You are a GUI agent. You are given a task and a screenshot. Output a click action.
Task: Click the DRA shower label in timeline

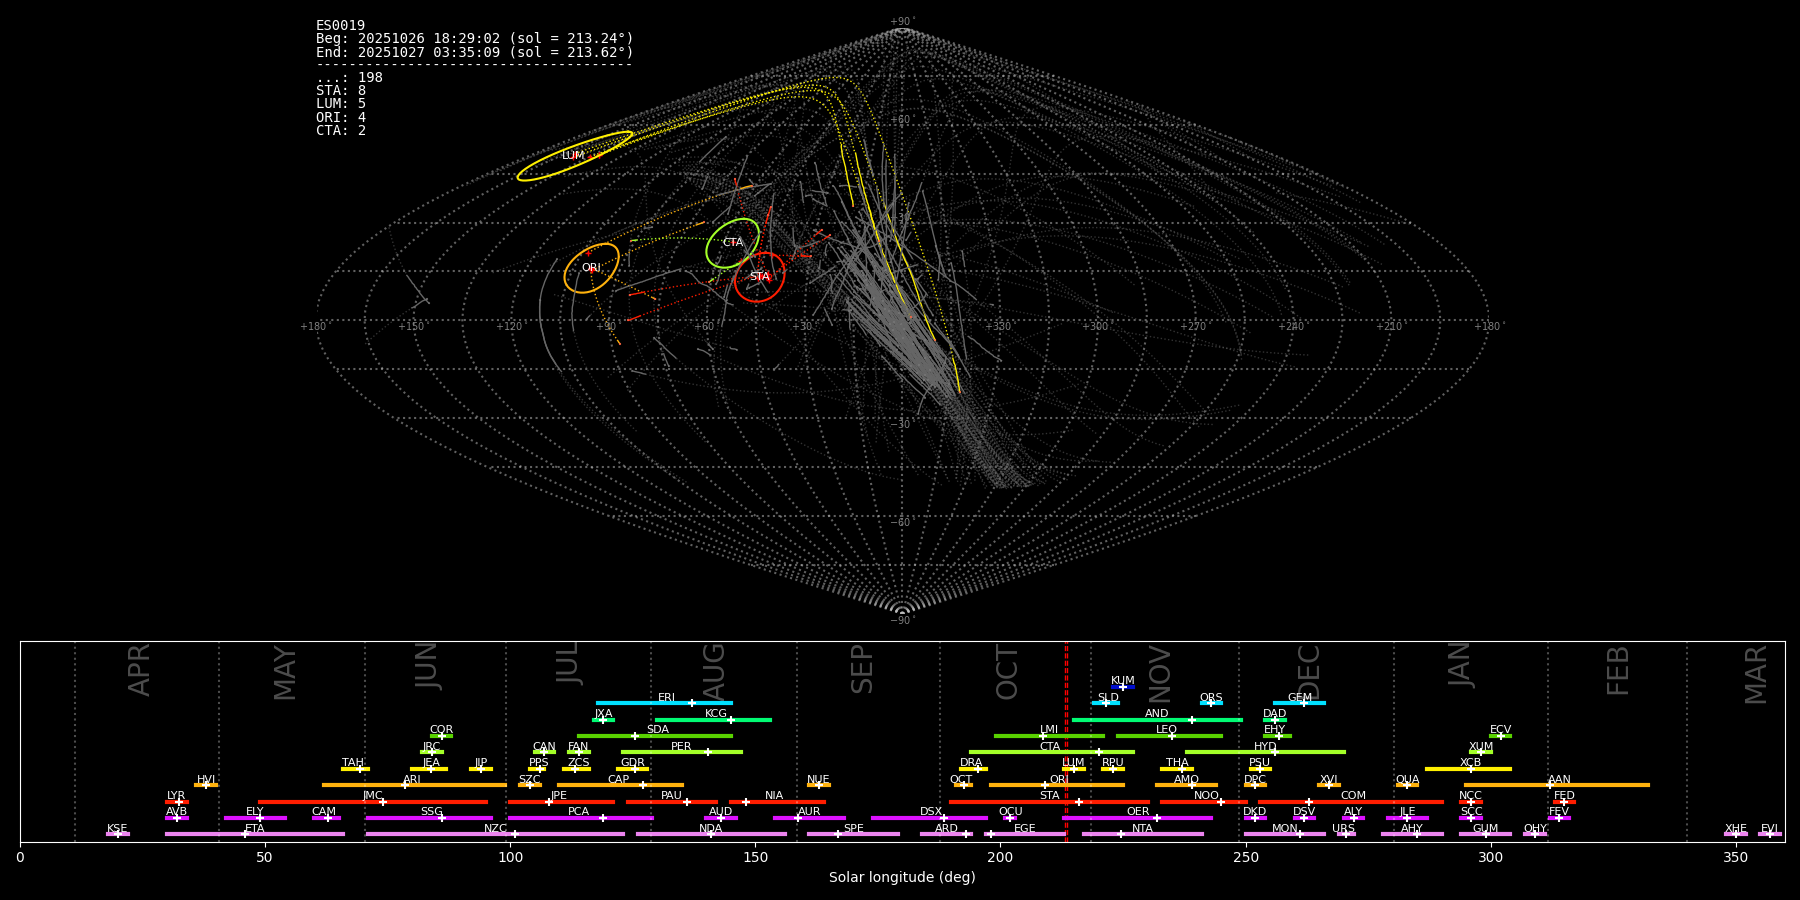tap(971, 763)
